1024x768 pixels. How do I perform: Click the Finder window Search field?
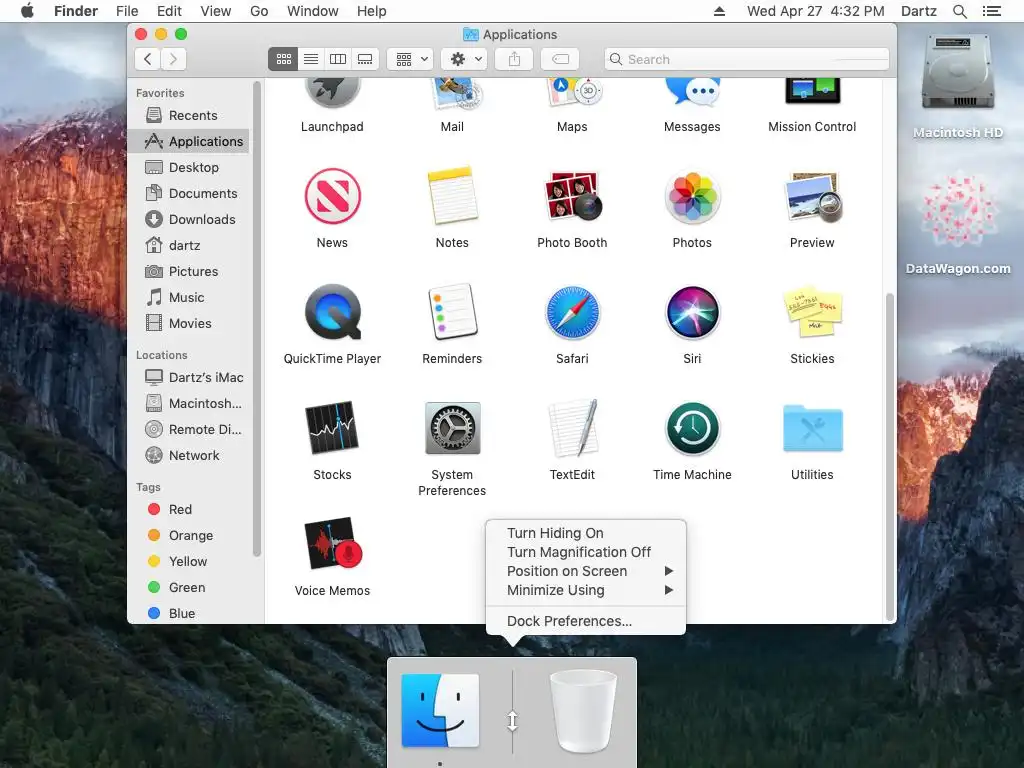746,59
